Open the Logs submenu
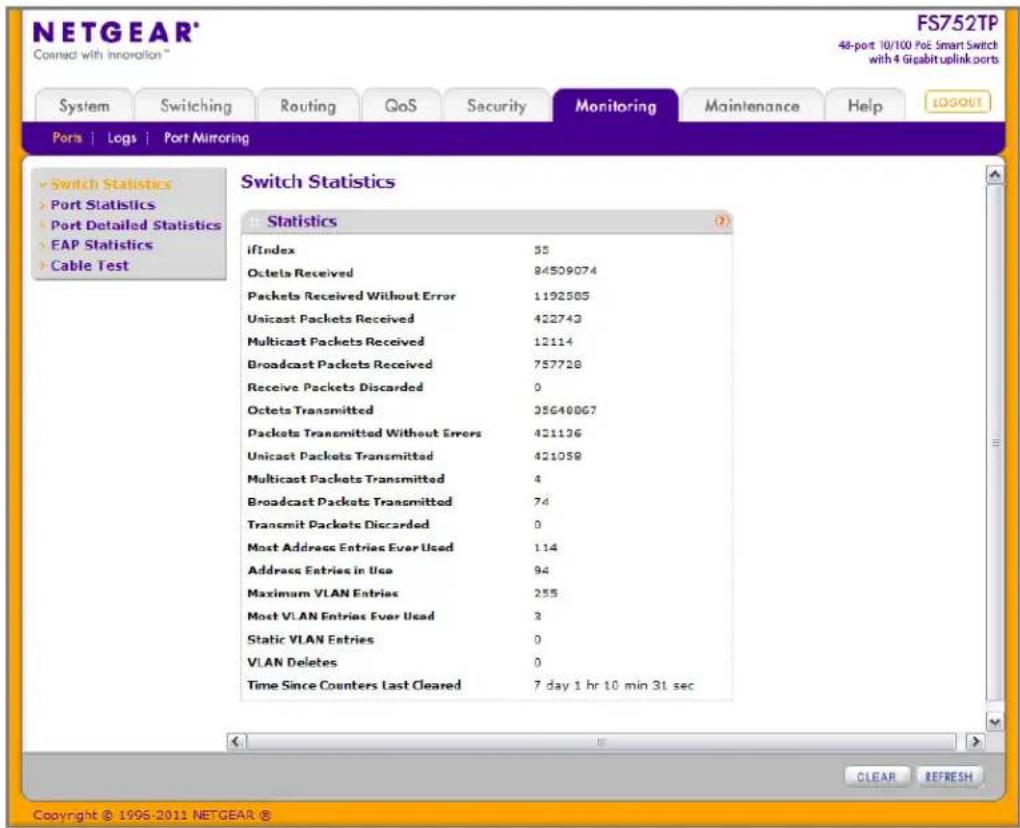 [122, 138]
